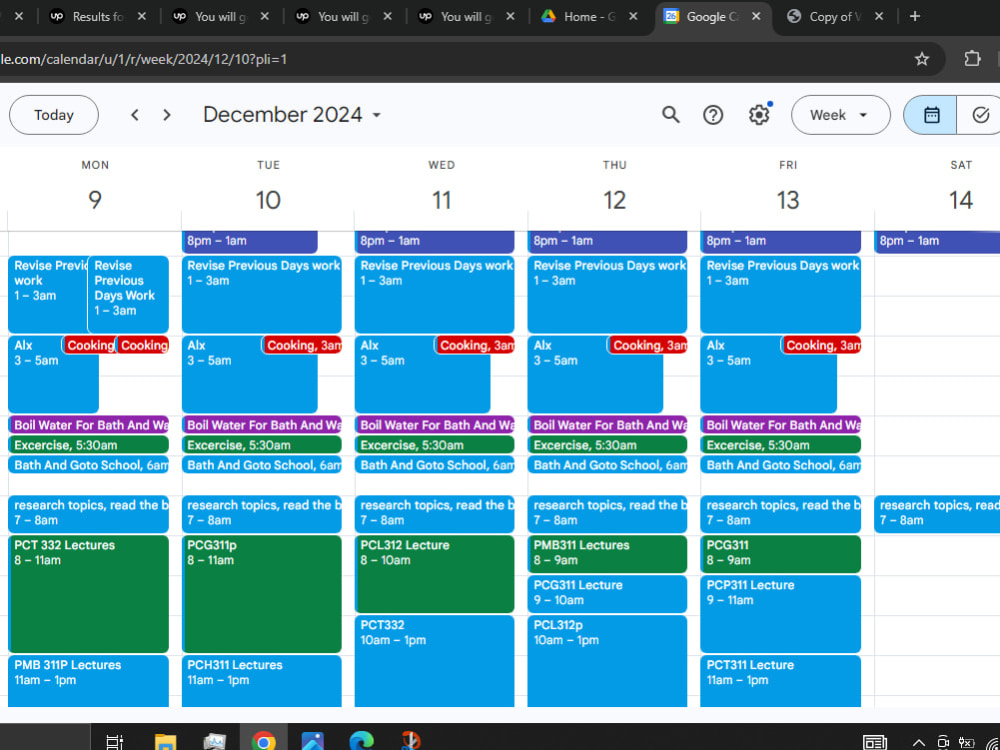The width and height of the screenshot is (1000, 750).
Task: Bookmark this page with the star
Action: (922, 59)
